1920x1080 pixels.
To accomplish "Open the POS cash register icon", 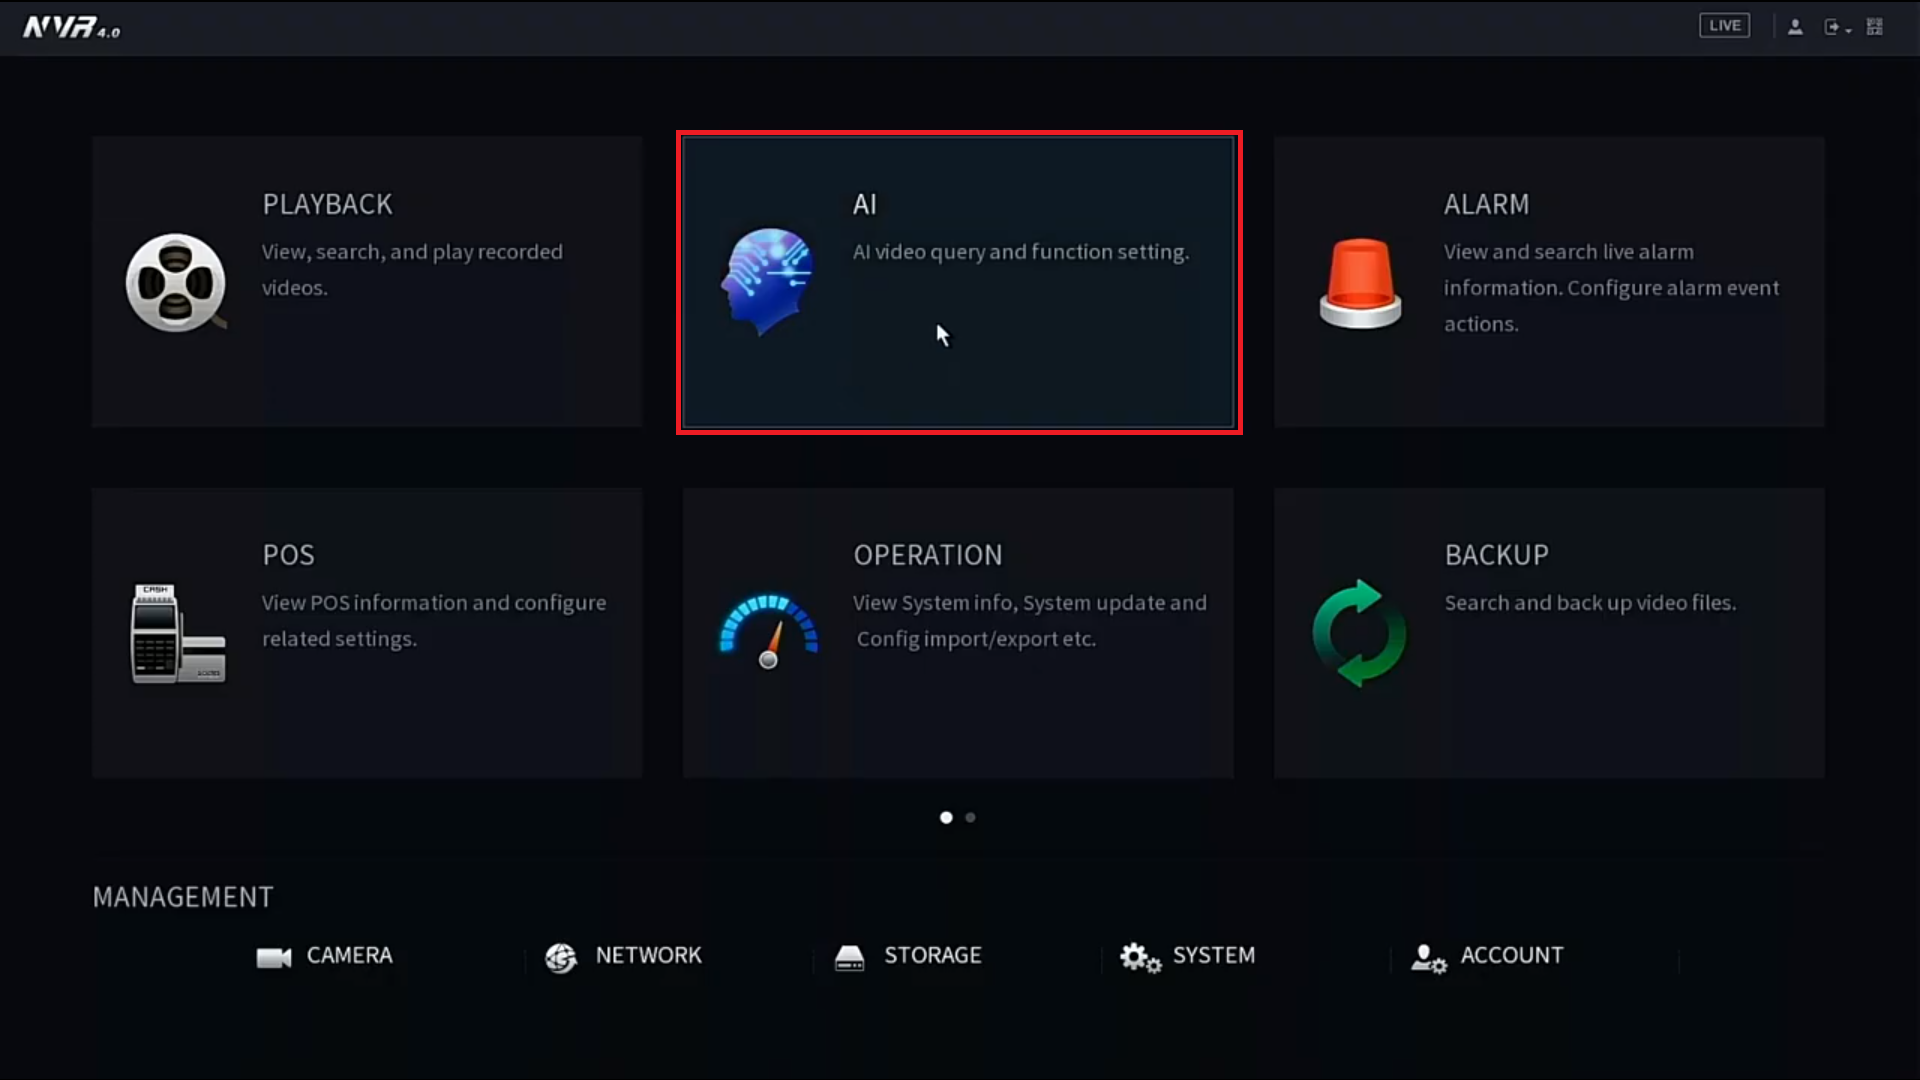I will point(177,634).
